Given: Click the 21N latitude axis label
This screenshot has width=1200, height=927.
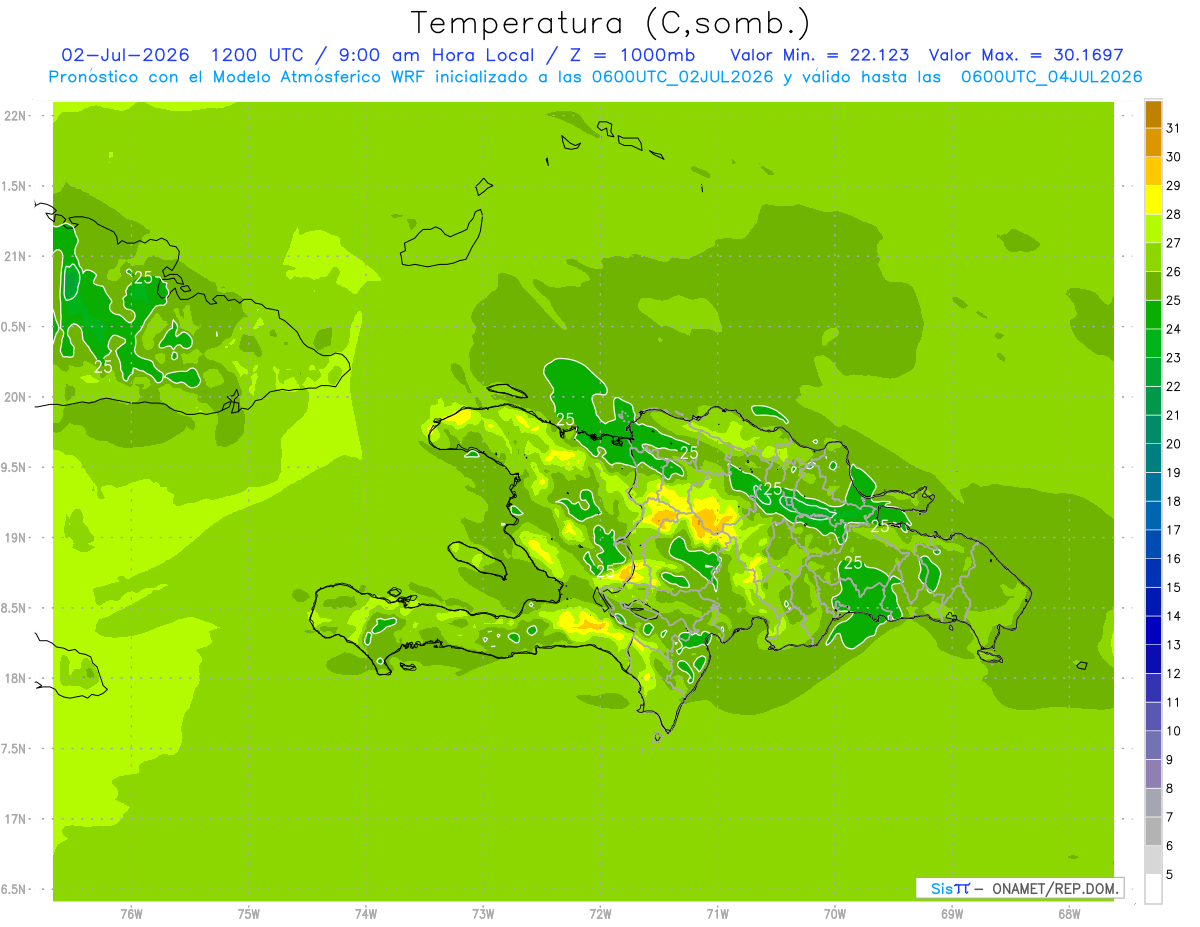Looking at the screenshot, I should (x=14, y=256).
